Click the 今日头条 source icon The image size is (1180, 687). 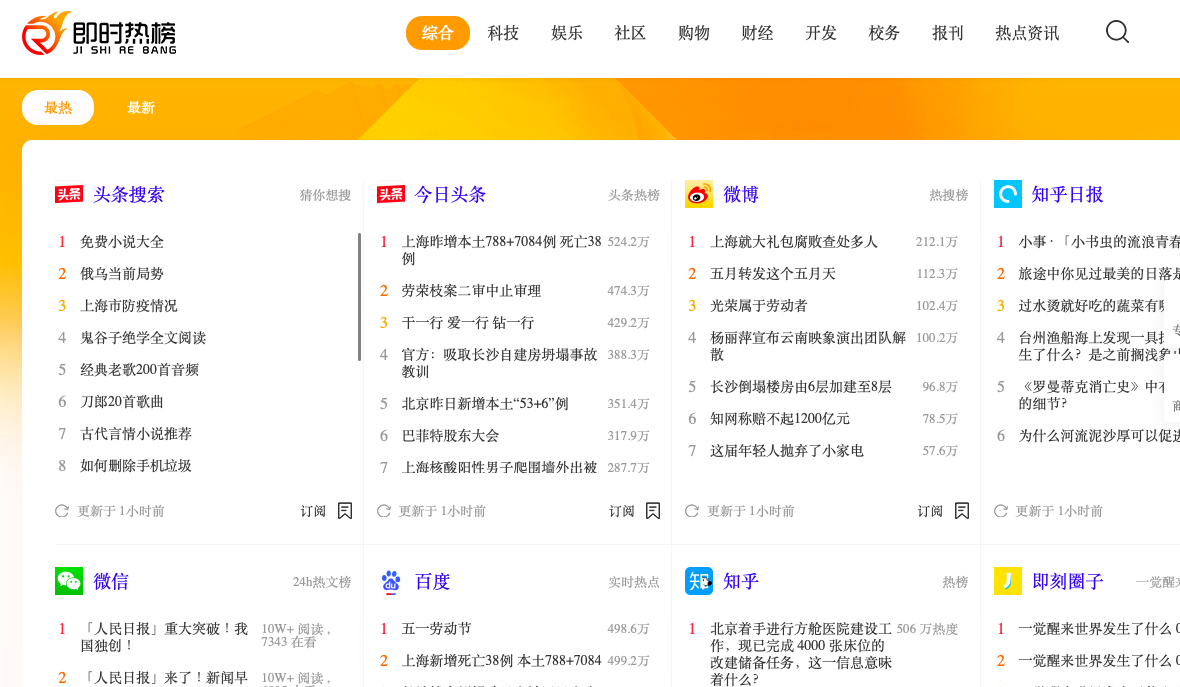pyautogui.click(x=391, y=194)
